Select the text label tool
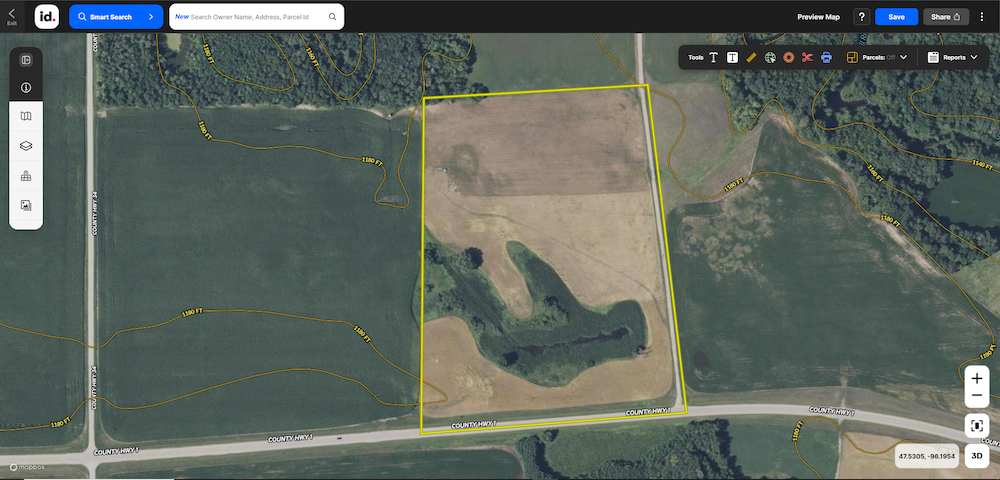Viewport: 1000px width, 480px height. (x=714, y=58)
